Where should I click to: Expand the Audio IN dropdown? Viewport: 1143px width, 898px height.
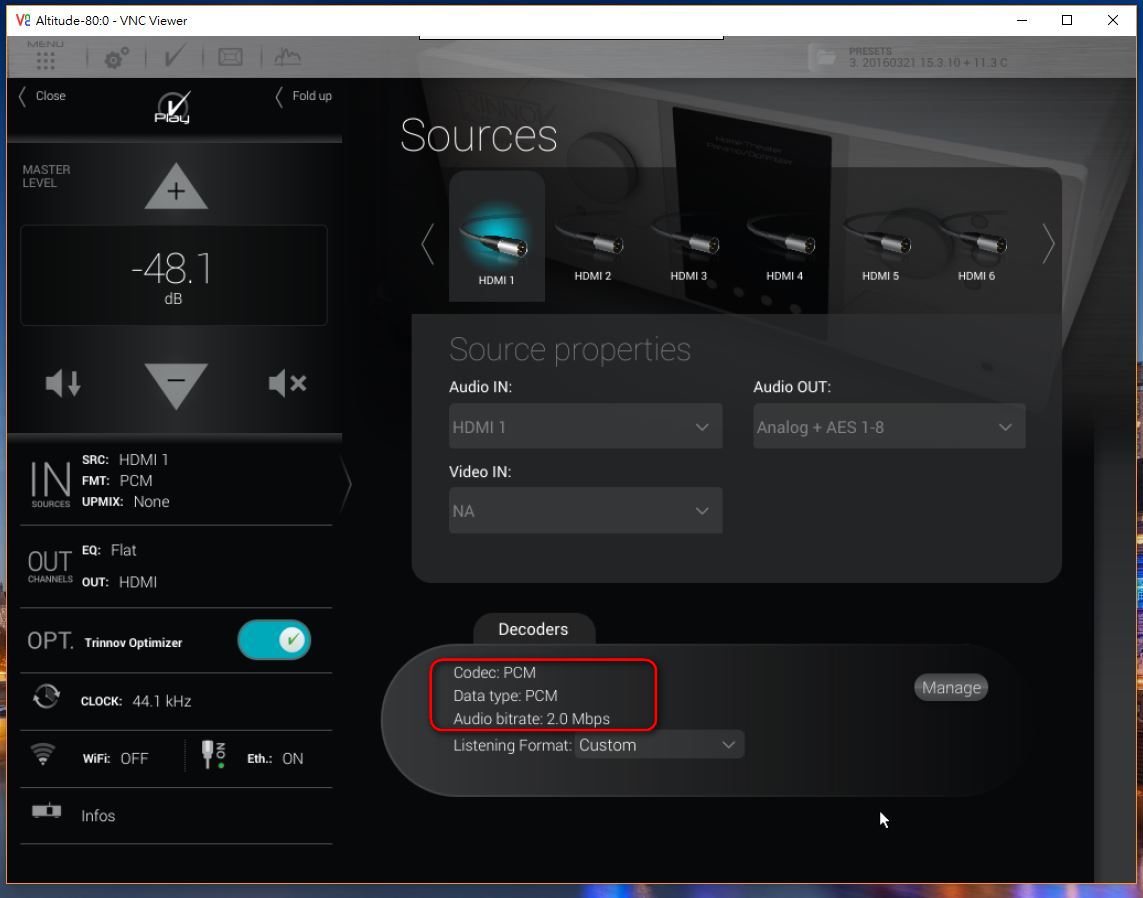click(x=585, y=427)
